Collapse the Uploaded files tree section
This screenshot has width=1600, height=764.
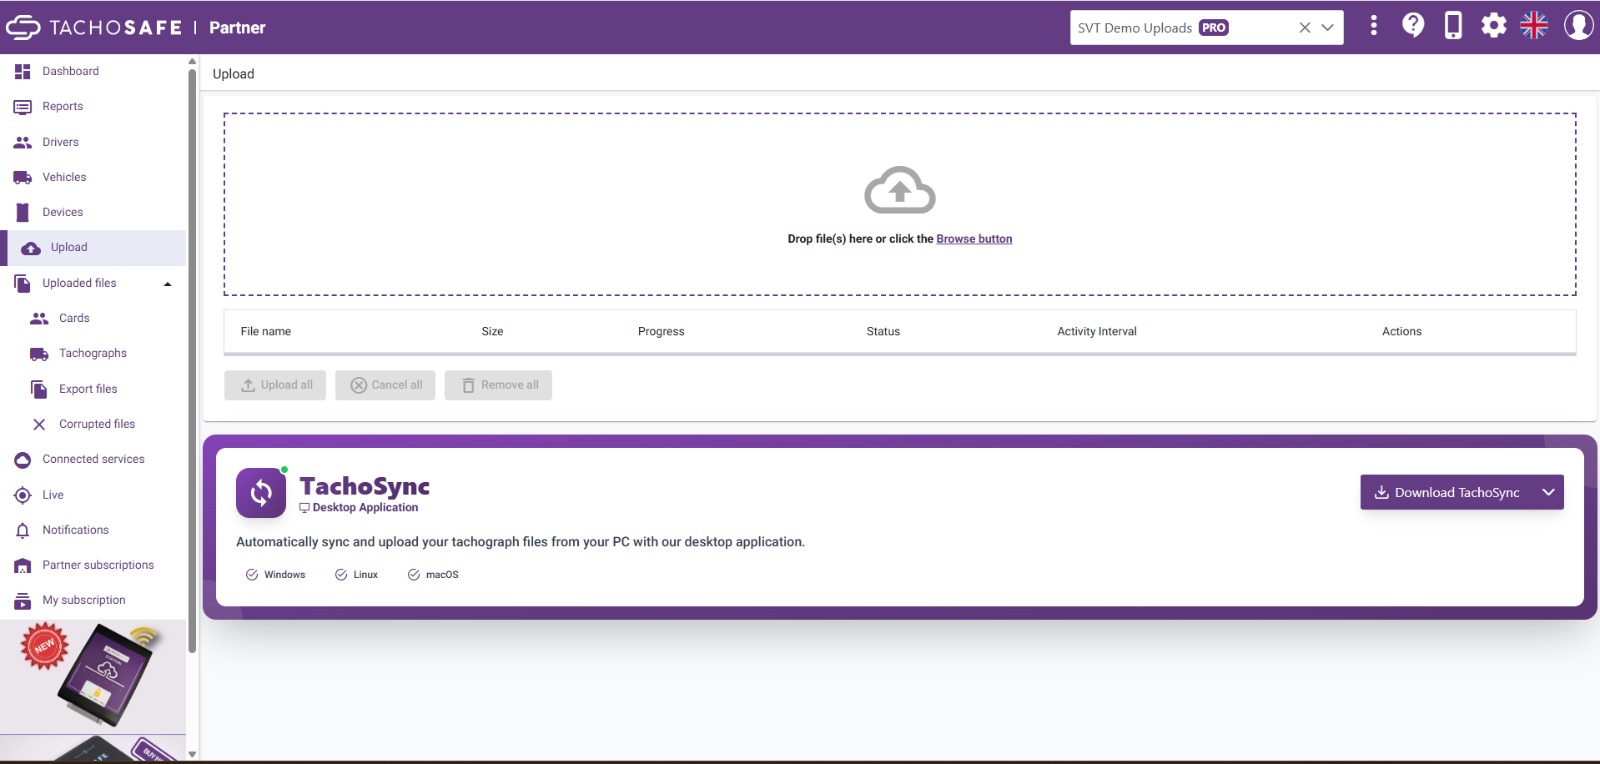click(167, 284)
